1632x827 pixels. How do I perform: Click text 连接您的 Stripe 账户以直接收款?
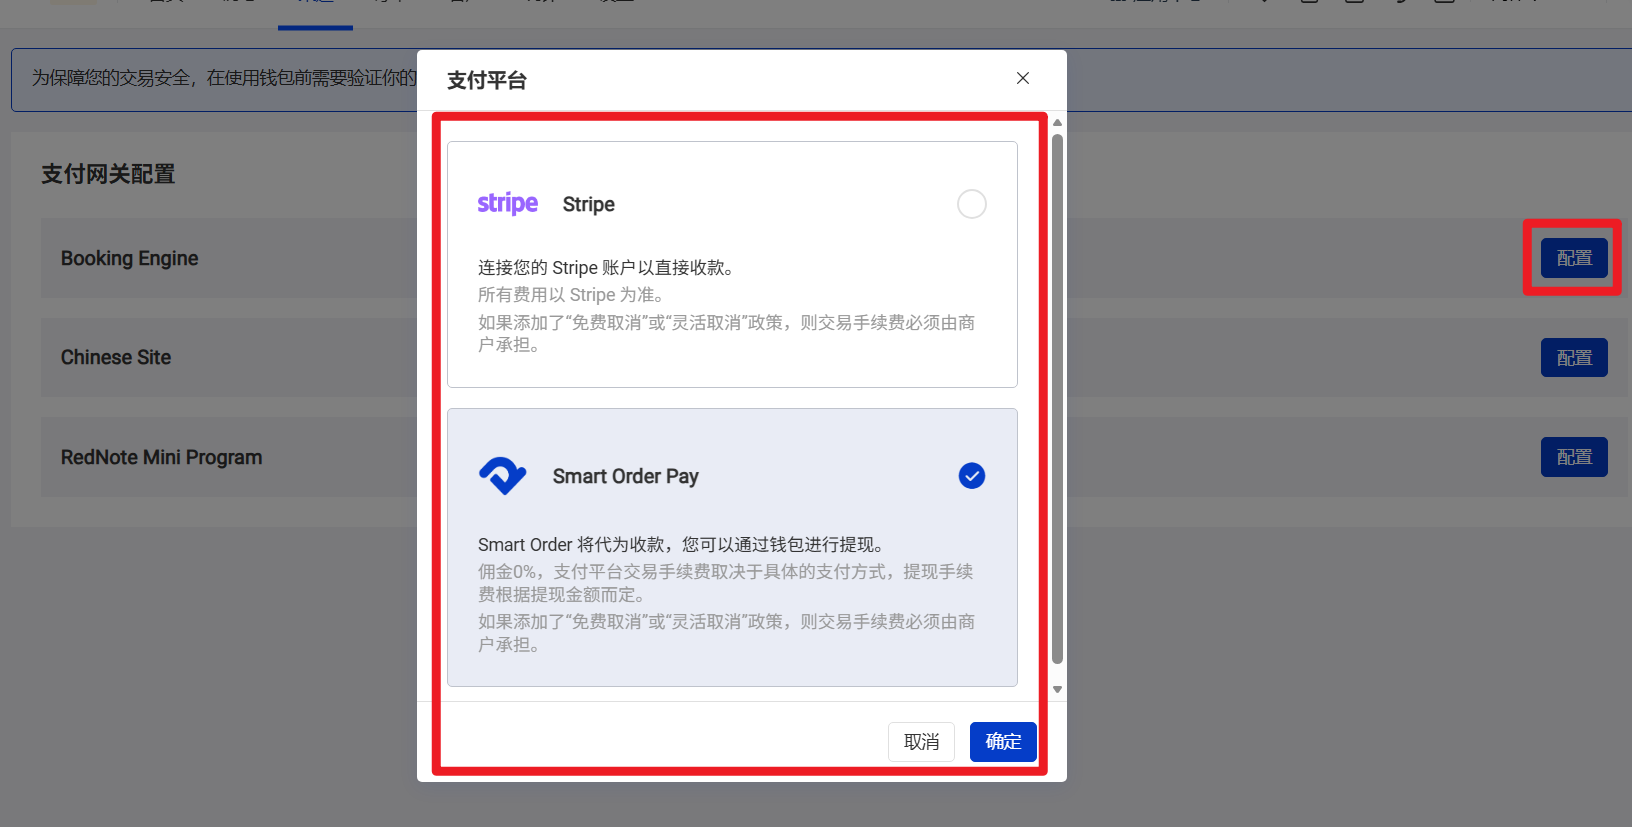click(606, 267)
